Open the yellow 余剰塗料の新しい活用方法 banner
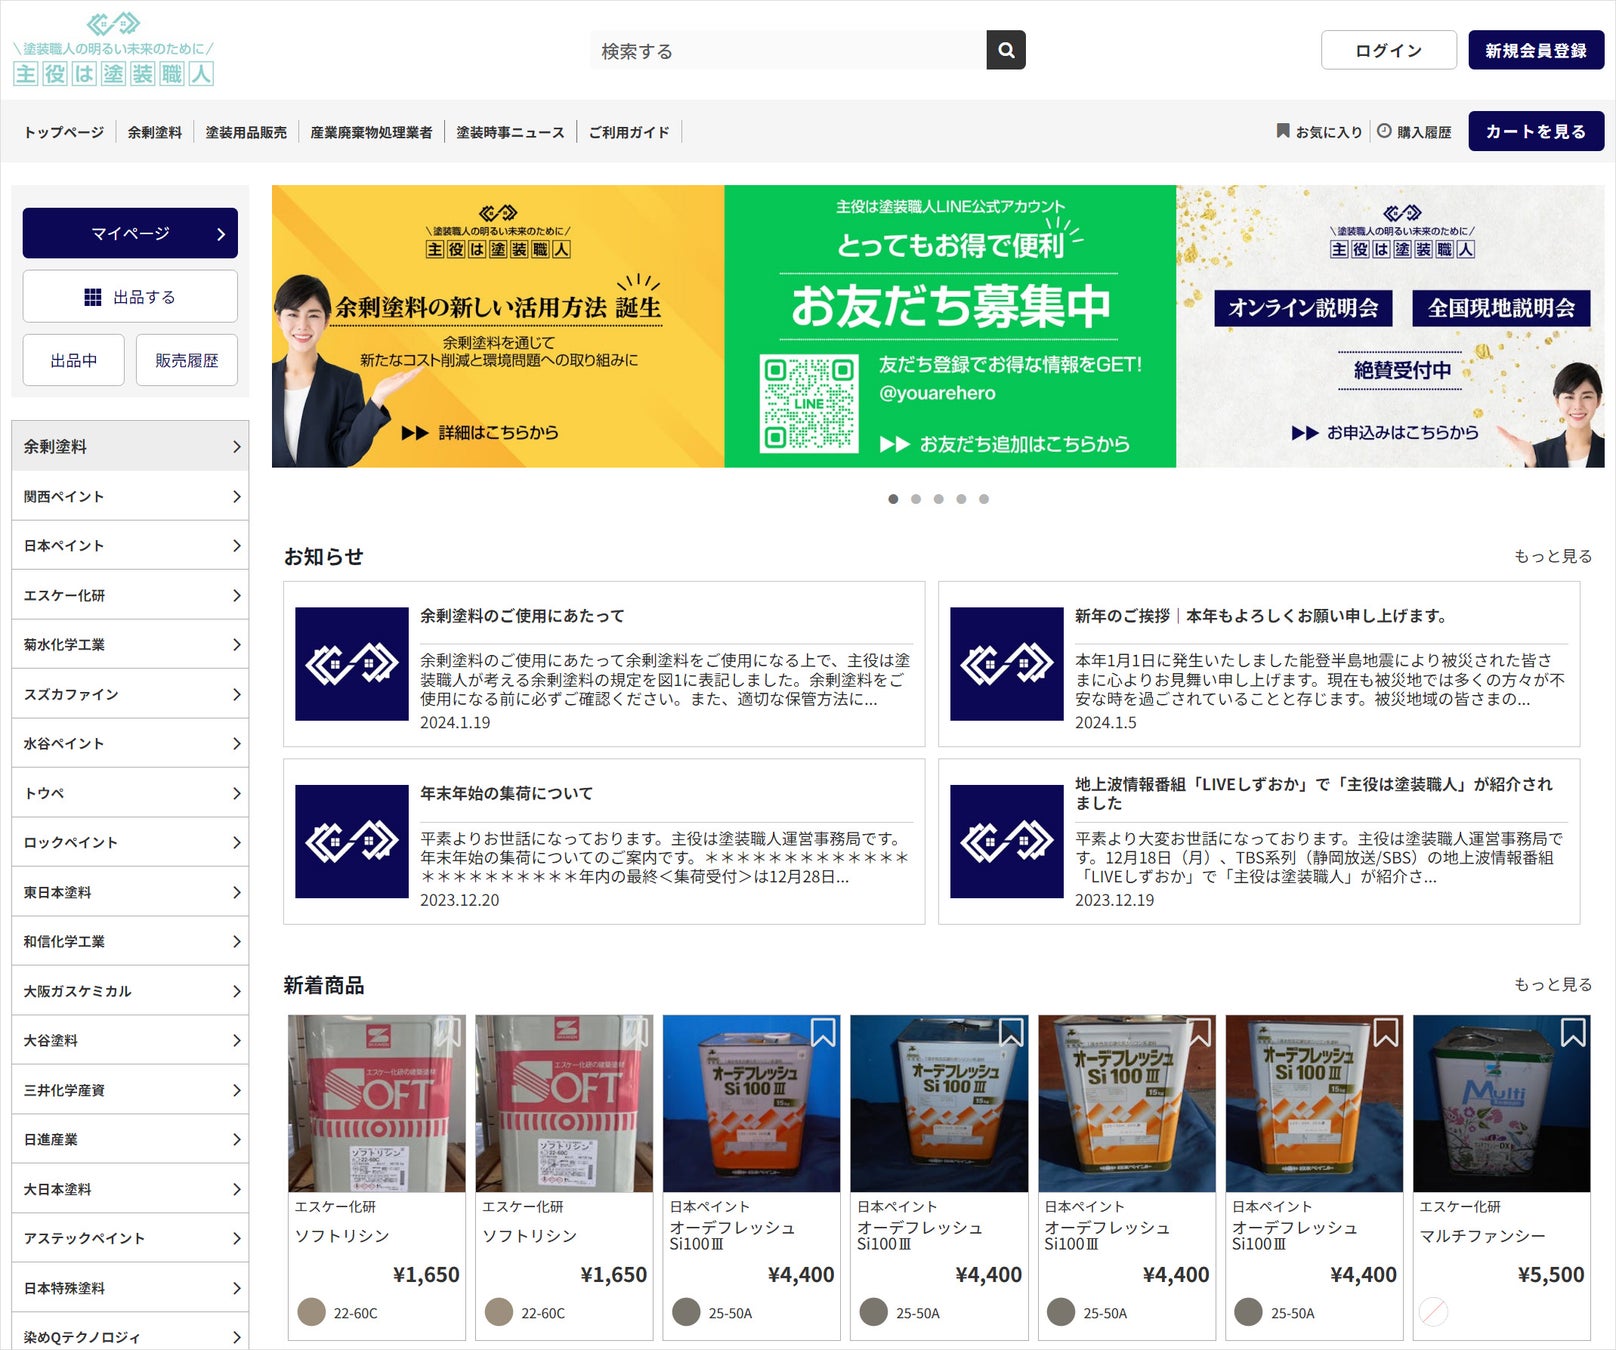This screenshot has width=1616, height=1350. coord(498,326)
